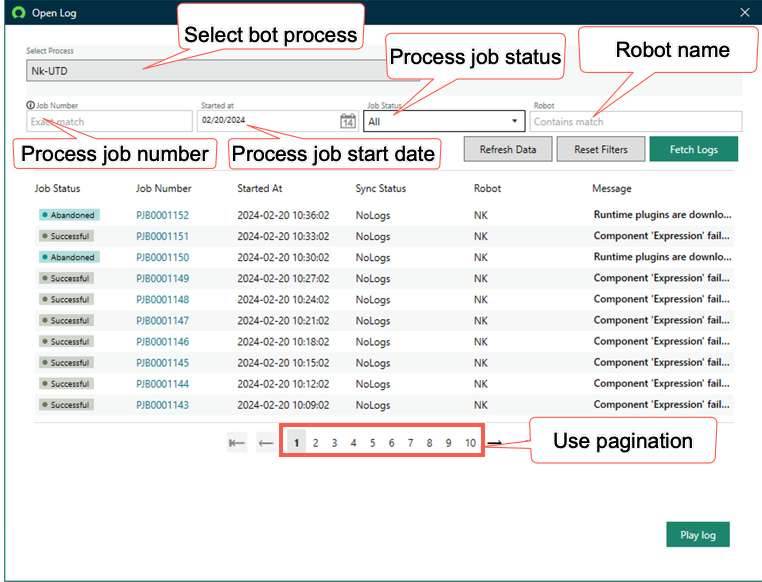This screenshot has width=762, height=582.
Task: Click NK robot cell for PJB0001146
Action: point(481,342)
